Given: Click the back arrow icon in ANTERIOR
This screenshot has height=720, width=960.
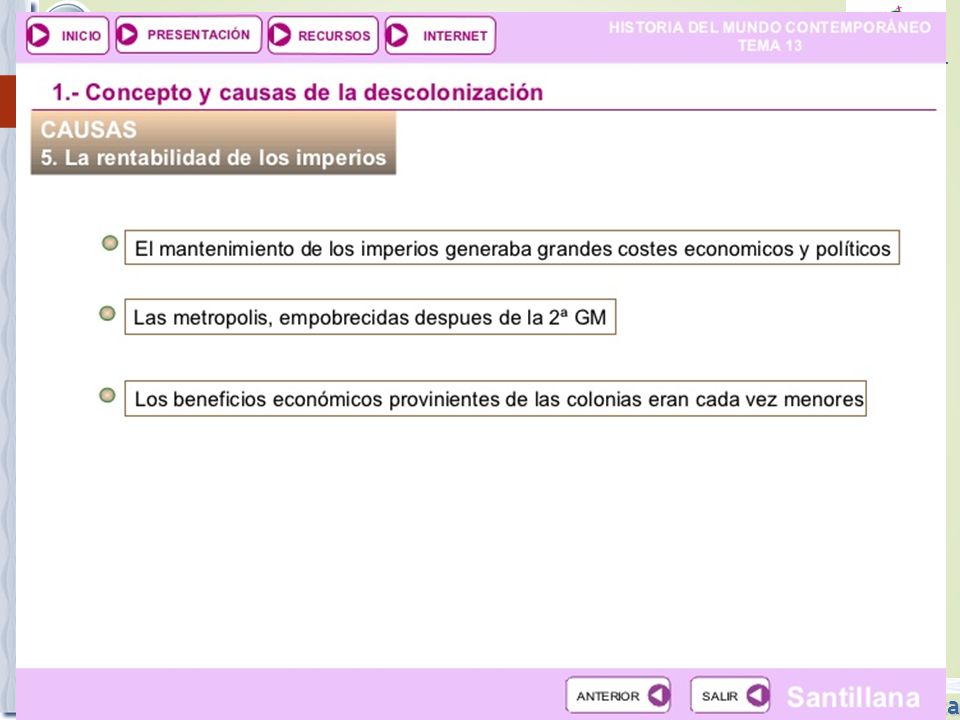Looking at the screenshot, I should 659,695.
